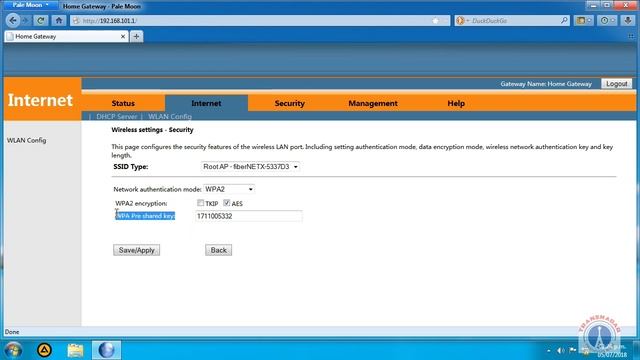This screenshot has height=360, width=640.
Task: Open the Security tab
Action: tap(289, 103)
